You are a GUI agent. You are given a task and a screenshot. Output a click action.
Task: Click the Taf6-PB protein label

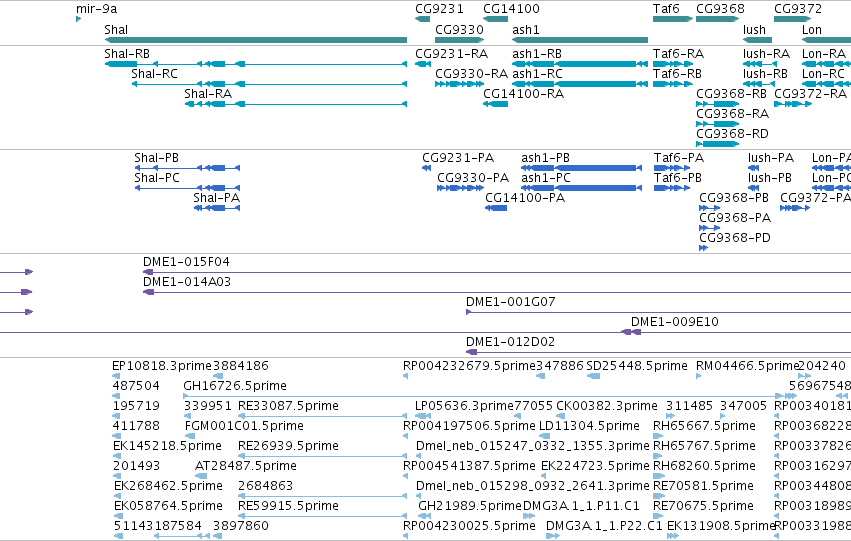click(678, 178)
